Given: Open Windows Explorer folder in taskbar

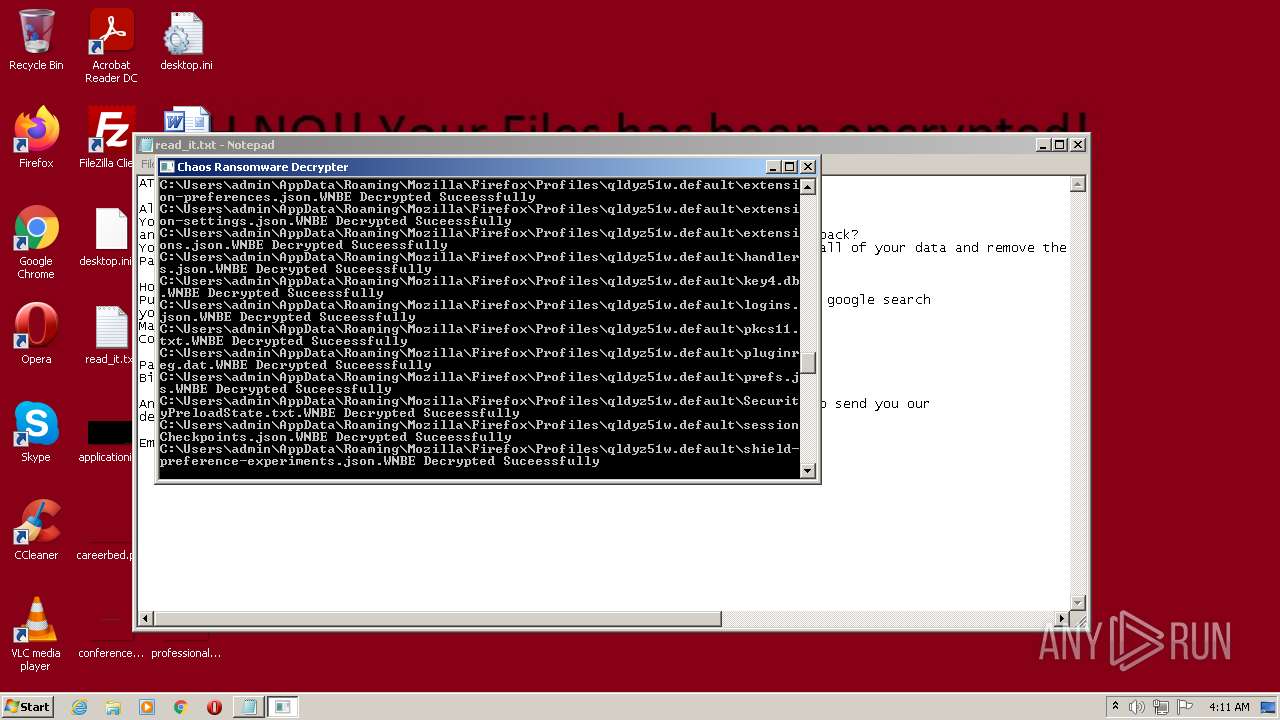Looking at the screenshot, I should pyautogui.click(x=113, y=707).
